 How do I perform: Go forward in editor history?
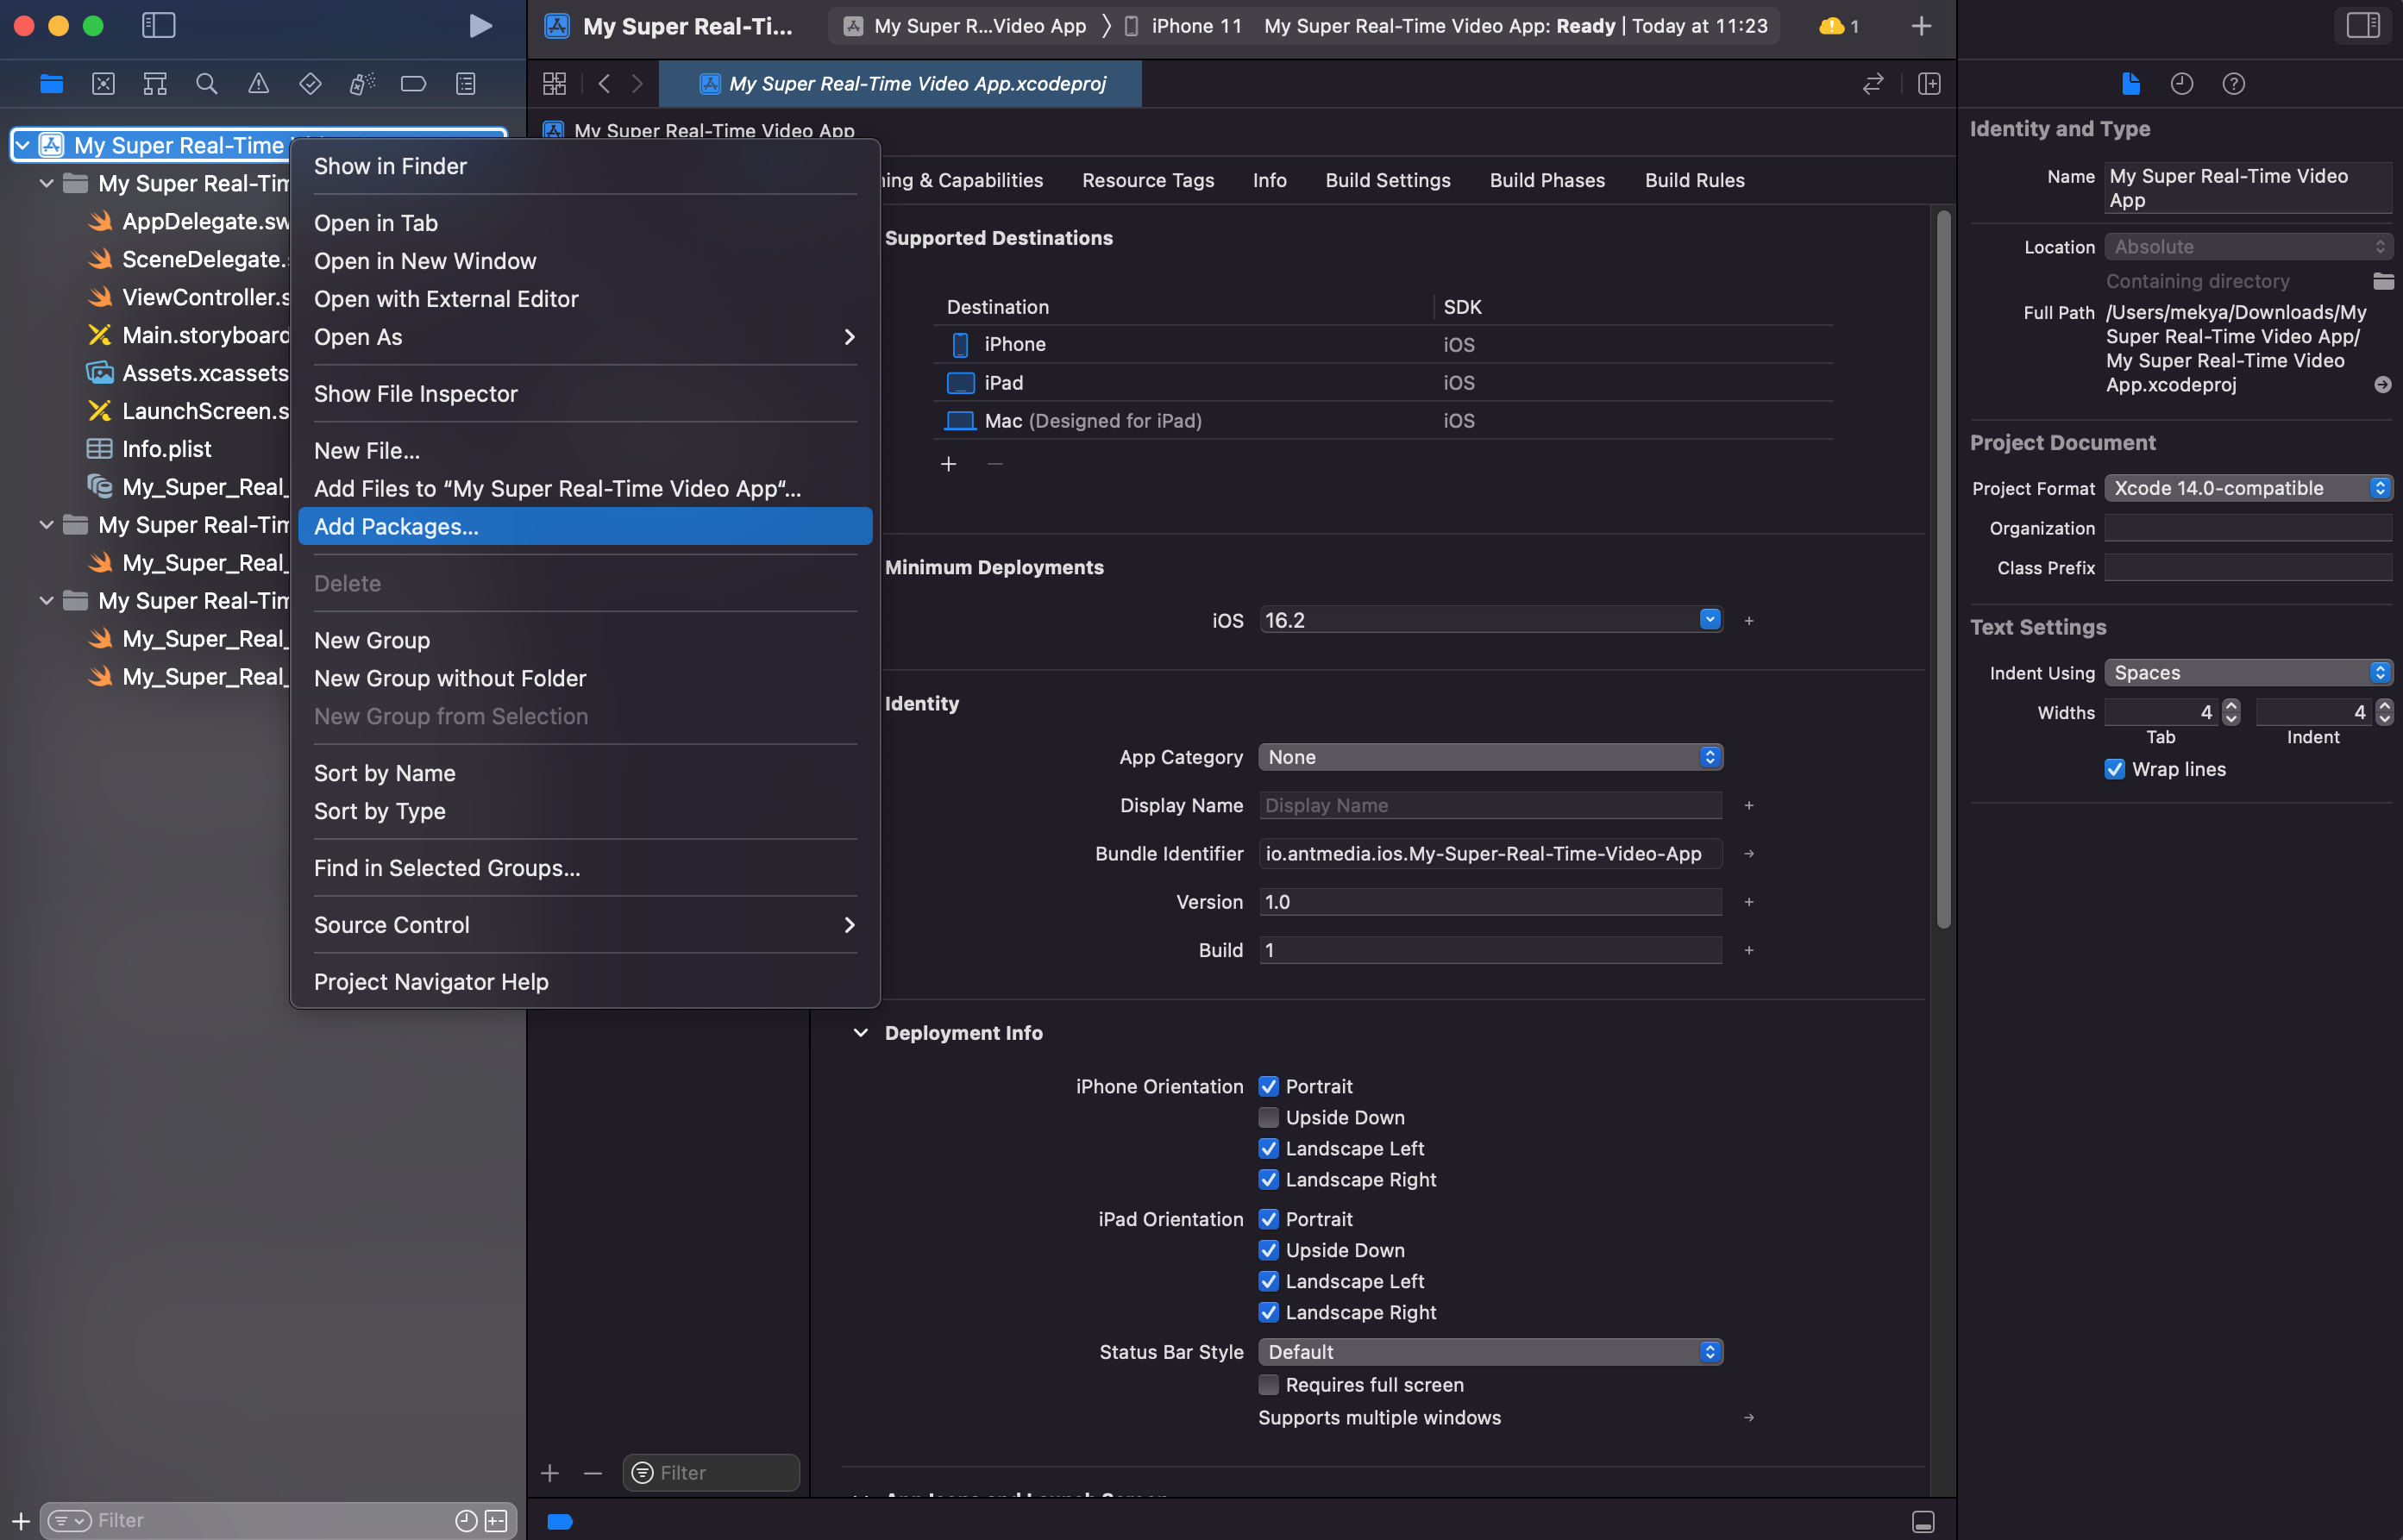coord(637,84)
